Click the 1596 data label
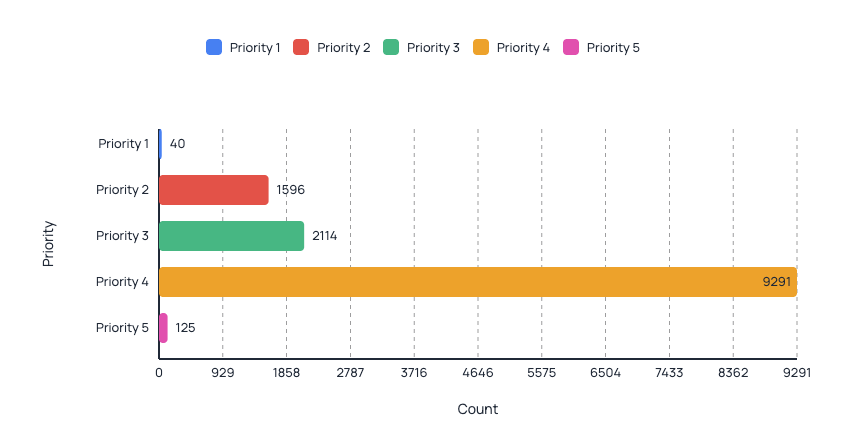This screenshot has width=845, height=441. point(290,190)
